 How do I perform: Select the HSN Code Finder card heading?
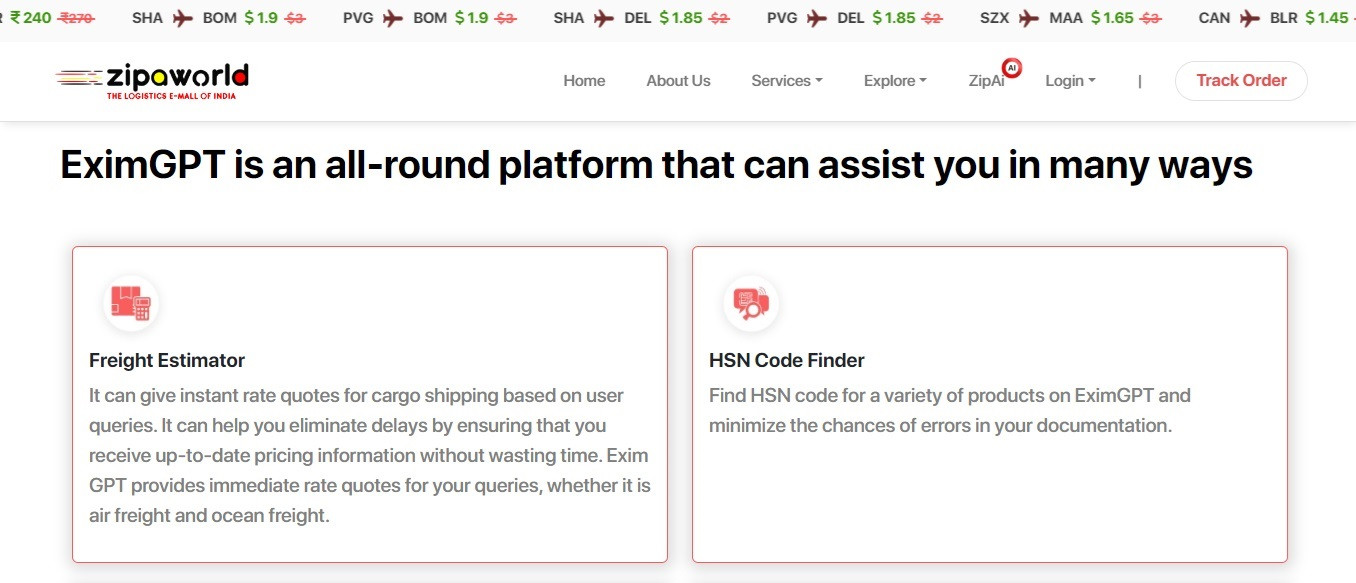[787, 361]
